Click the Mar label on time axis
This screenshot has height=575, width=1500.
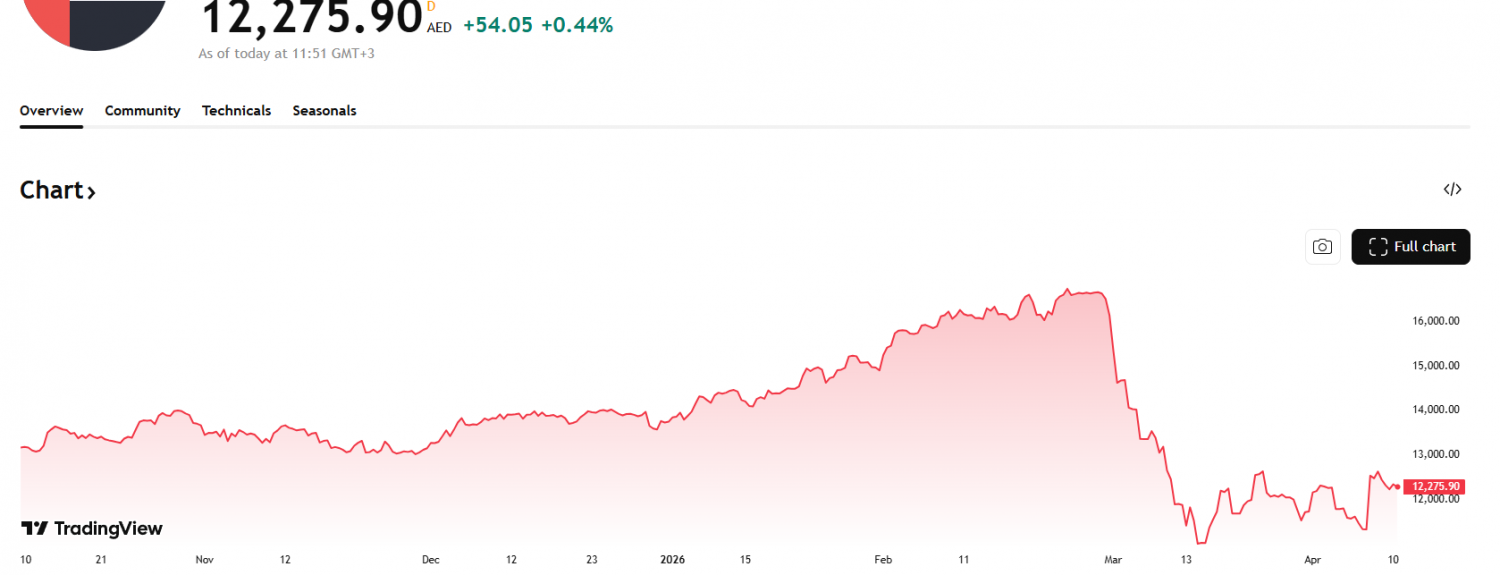tap(1113, 560)
